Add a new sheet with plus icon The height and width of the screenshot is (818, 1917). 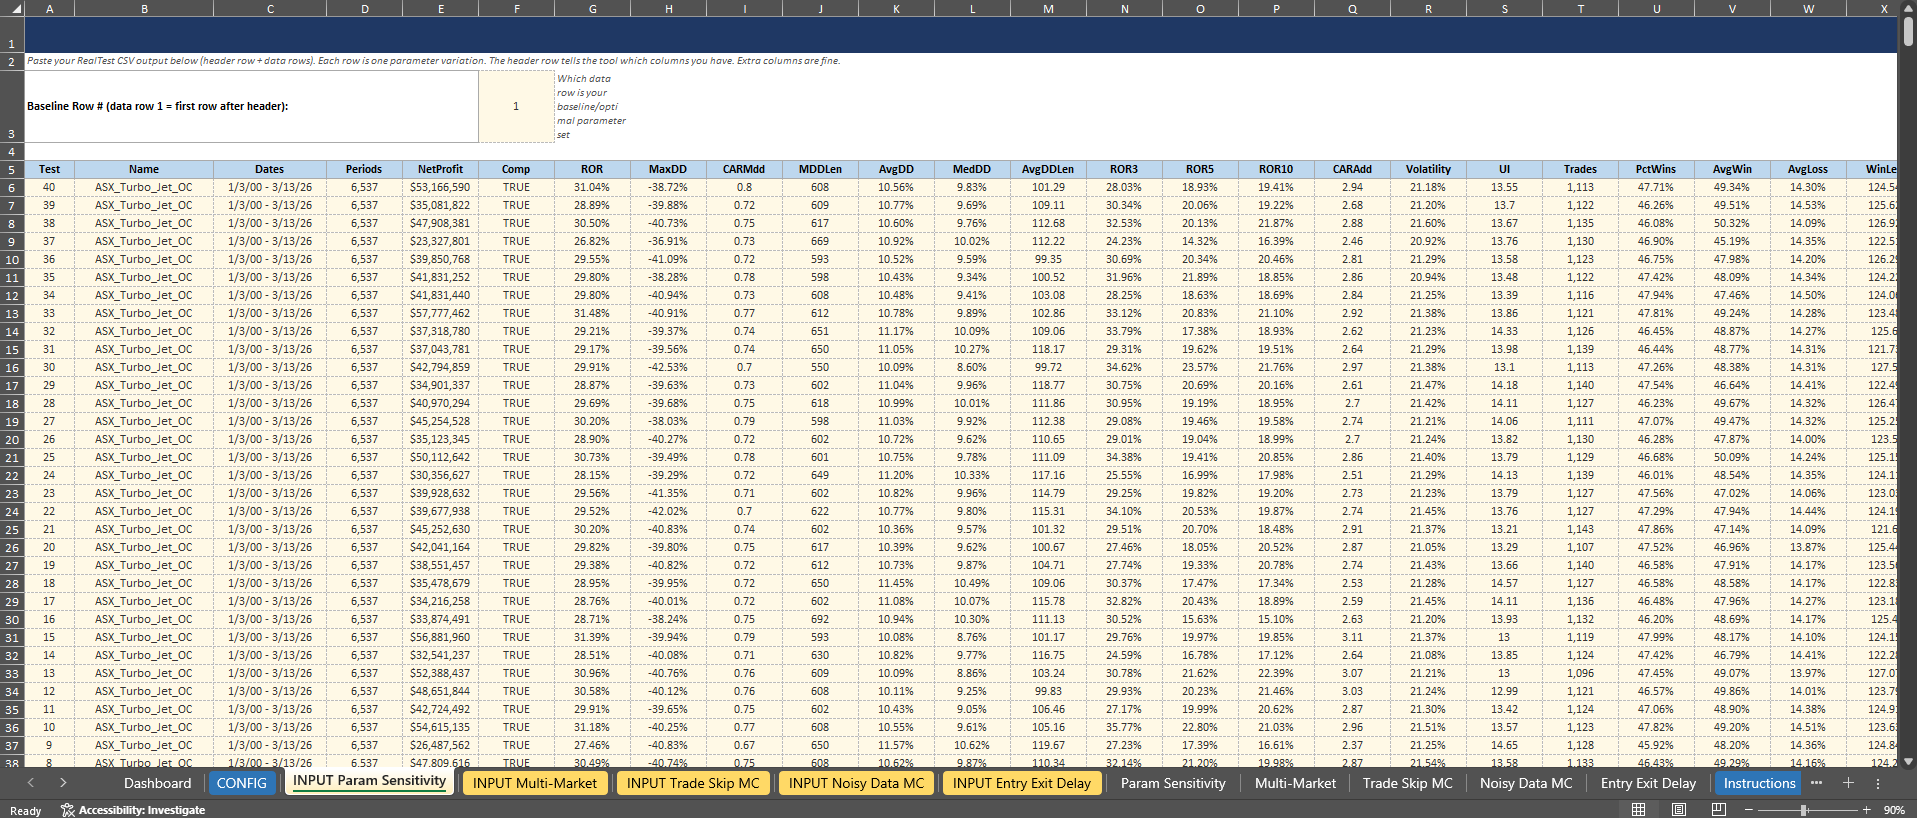(x=1848, y=783)
